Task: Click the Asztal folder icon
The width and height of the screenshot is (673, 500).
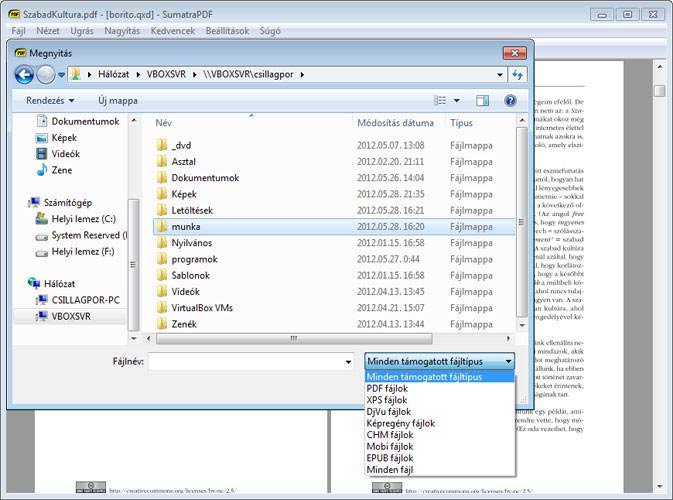Action: pos(162,161)
